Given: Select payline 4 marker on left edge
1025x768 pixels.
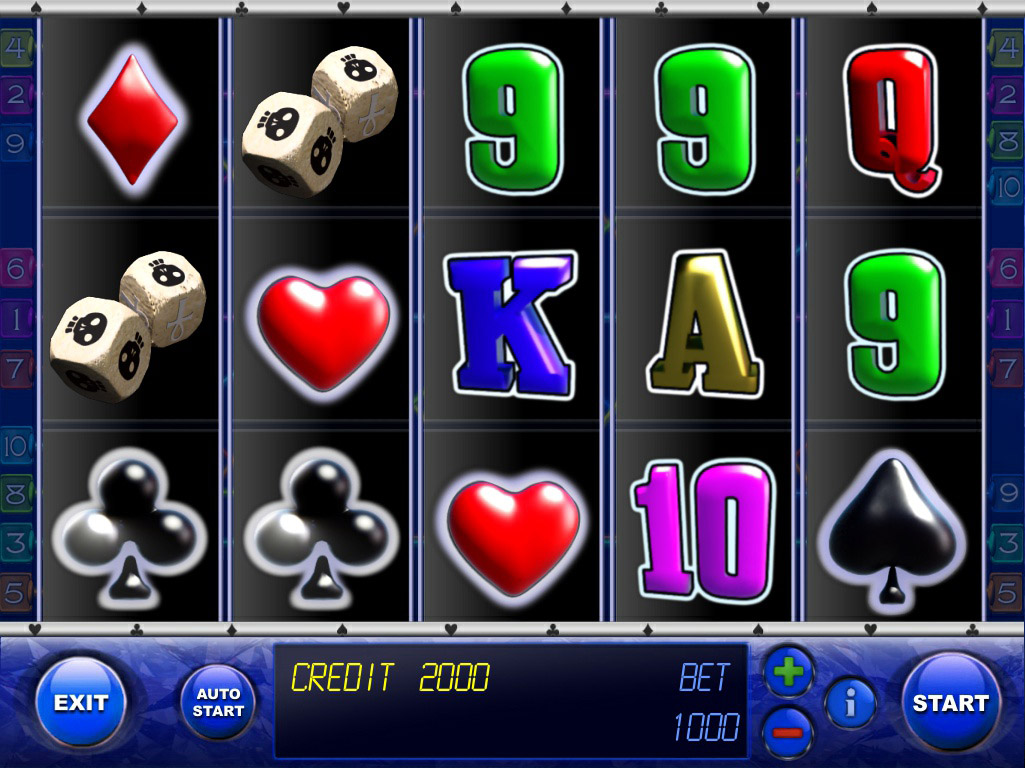Looking at the screenshot, I should (x=16, y=48).
